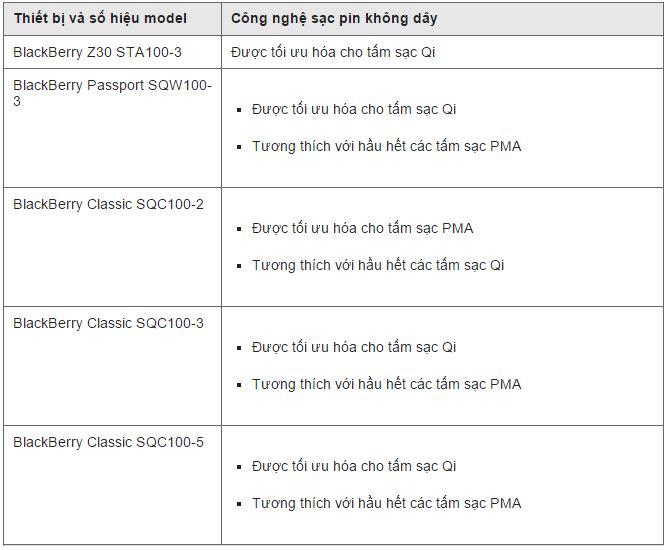Image resolution: width=668 pixels, height=550 pixels.
Task: Click the Qi optimized line for Classic SQC100-5
Action: pos(354,466)
